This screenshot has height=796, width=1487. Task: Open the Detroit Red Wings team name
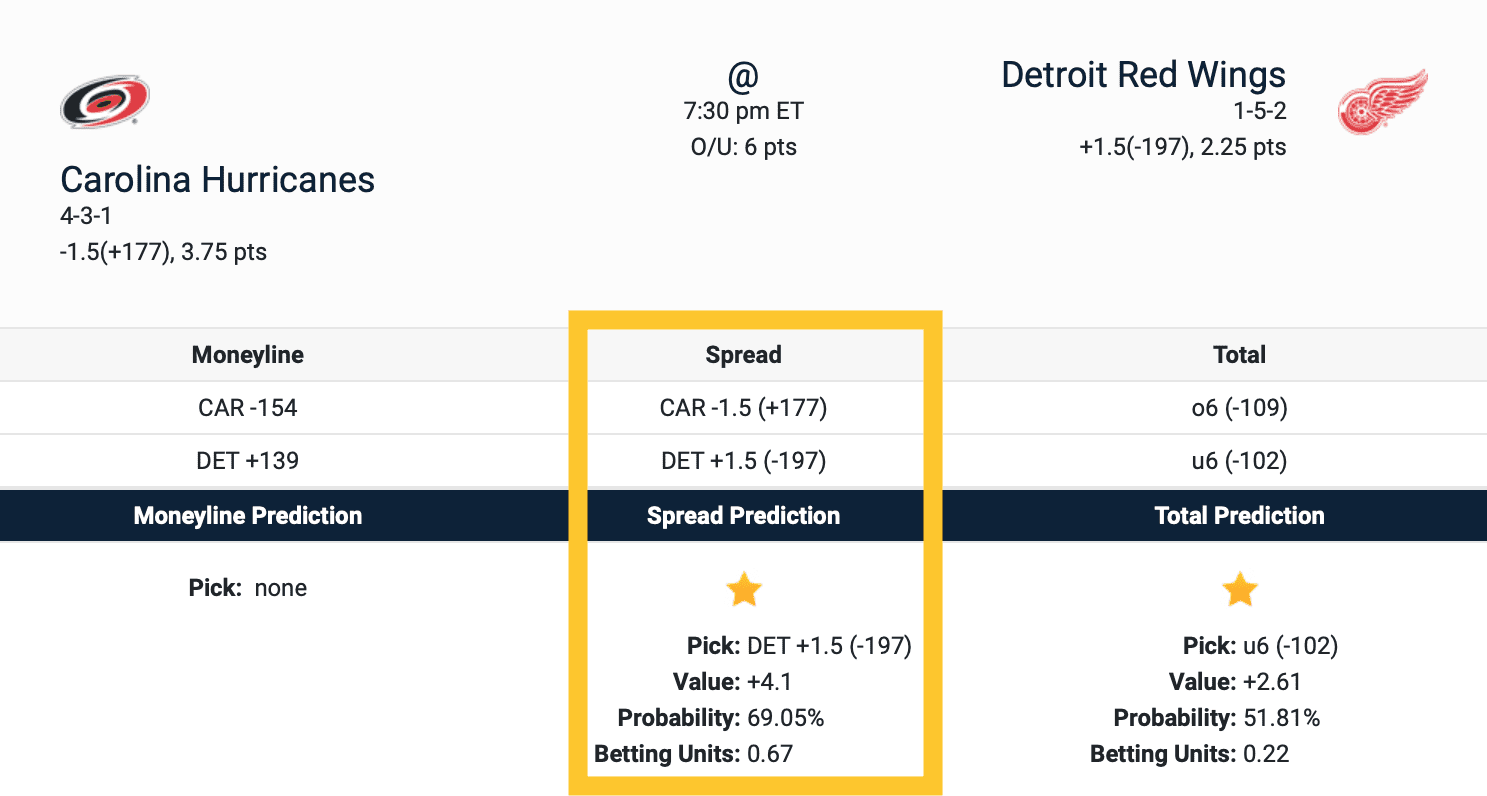(1143, 75)
